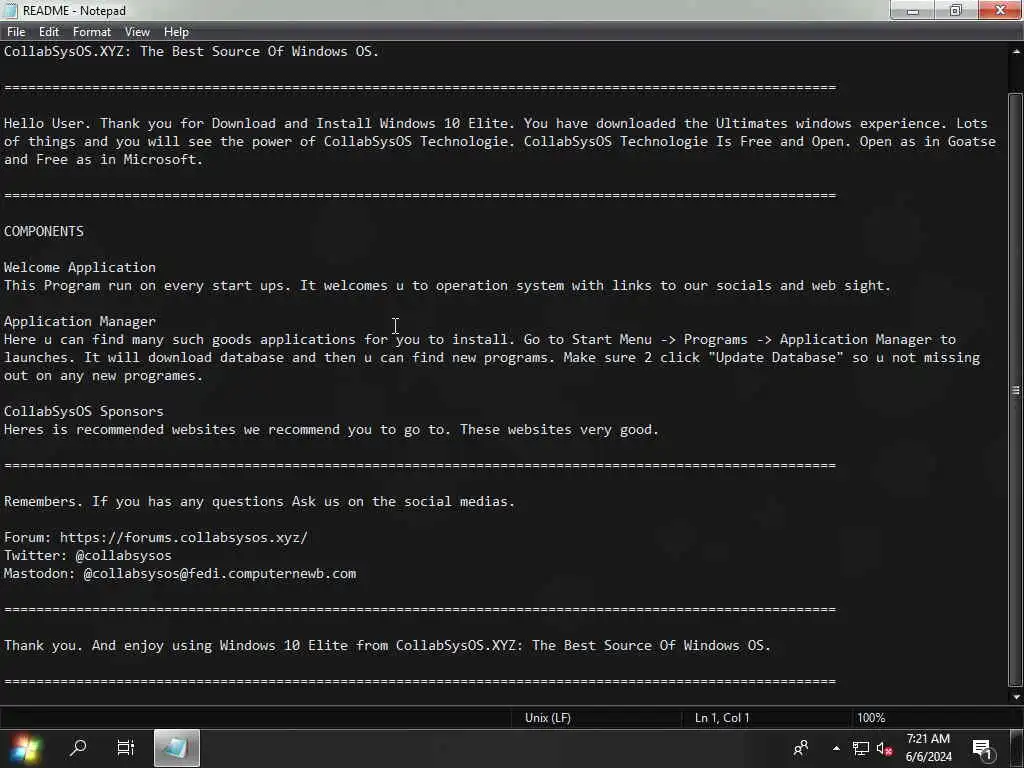Click the Twitter @collabsysos line
Viewport: 1024px width, 768px height.
coord(88,555)
